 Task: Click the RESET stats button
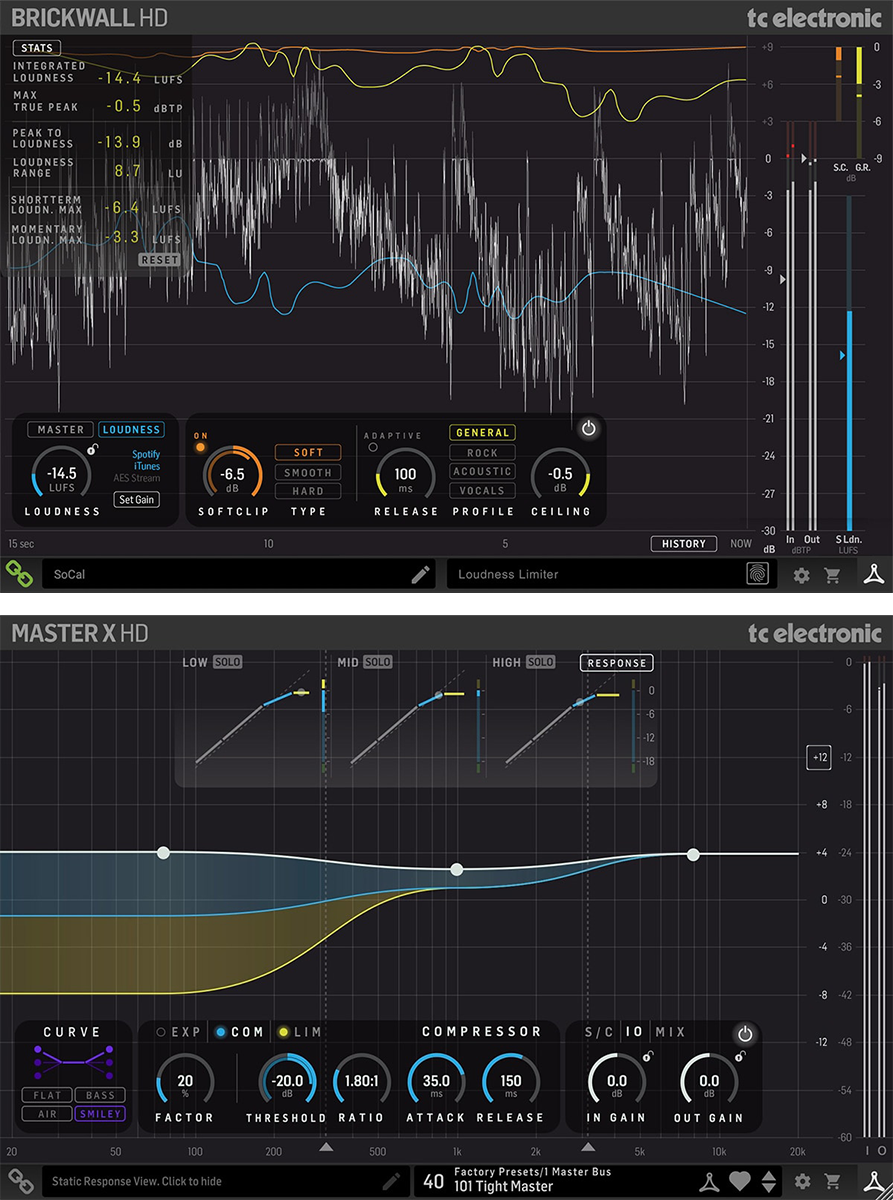(159, 260)
